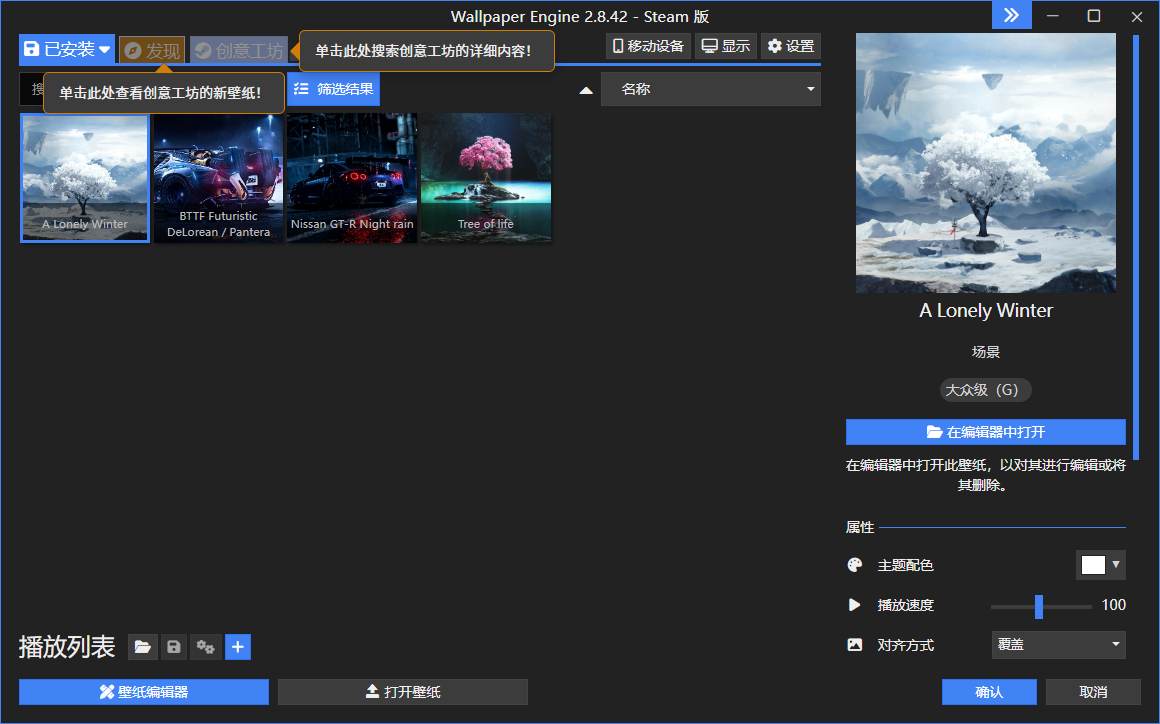Open 设置 settings
Image resolution: width=1160 pixels, height=724 pixels.
pos(791,46)
